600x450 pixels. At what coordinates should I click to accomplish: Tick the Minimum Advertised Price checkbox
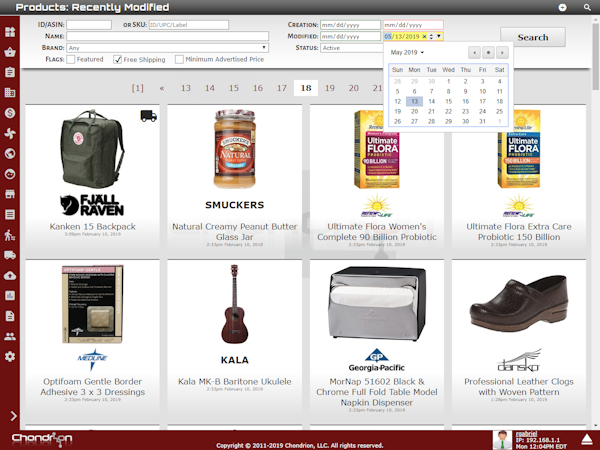coord(179,59)
